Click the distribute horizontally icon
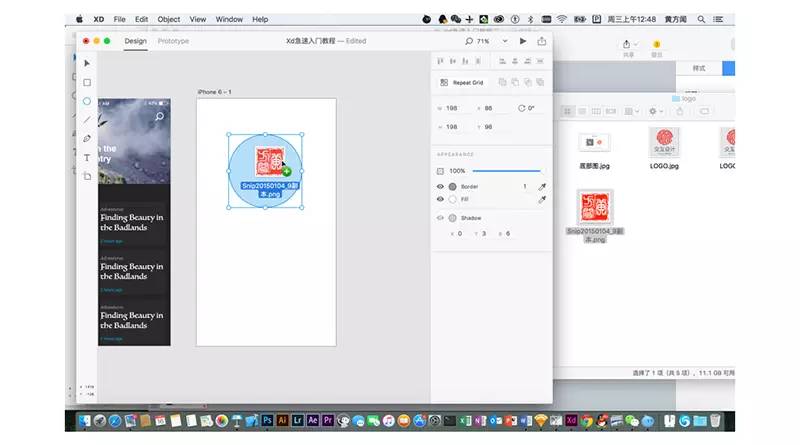 540,61
